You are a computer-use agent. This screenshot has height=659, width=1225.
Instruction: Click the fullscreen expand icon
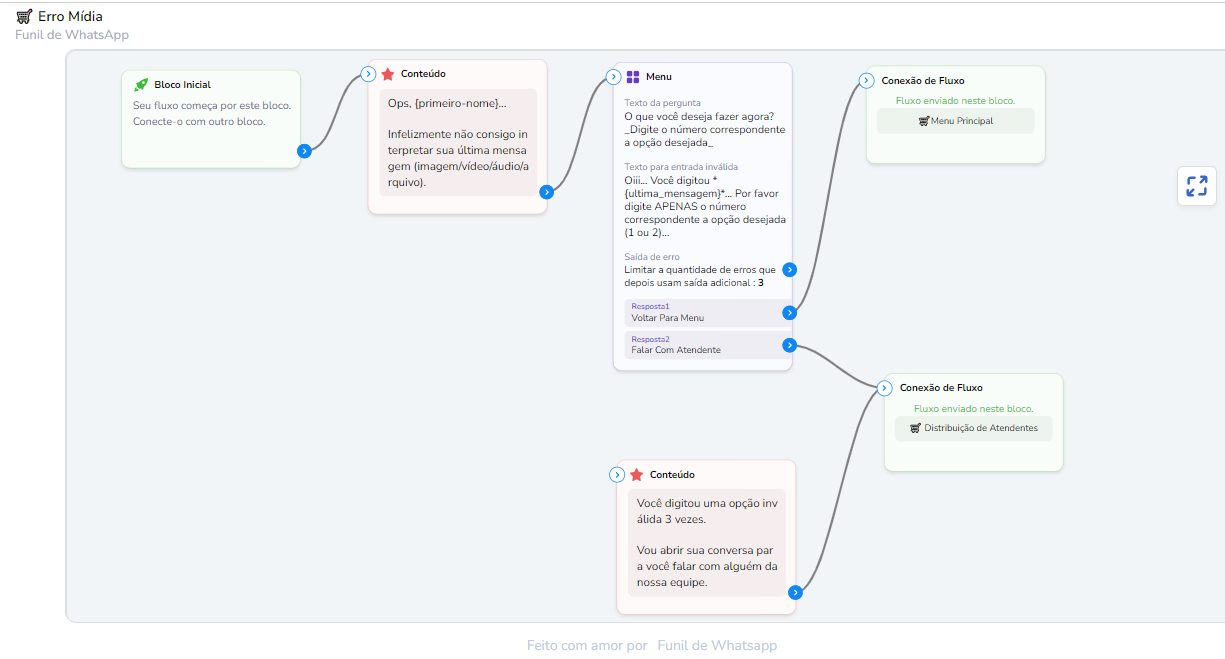tap(1196, 186)
